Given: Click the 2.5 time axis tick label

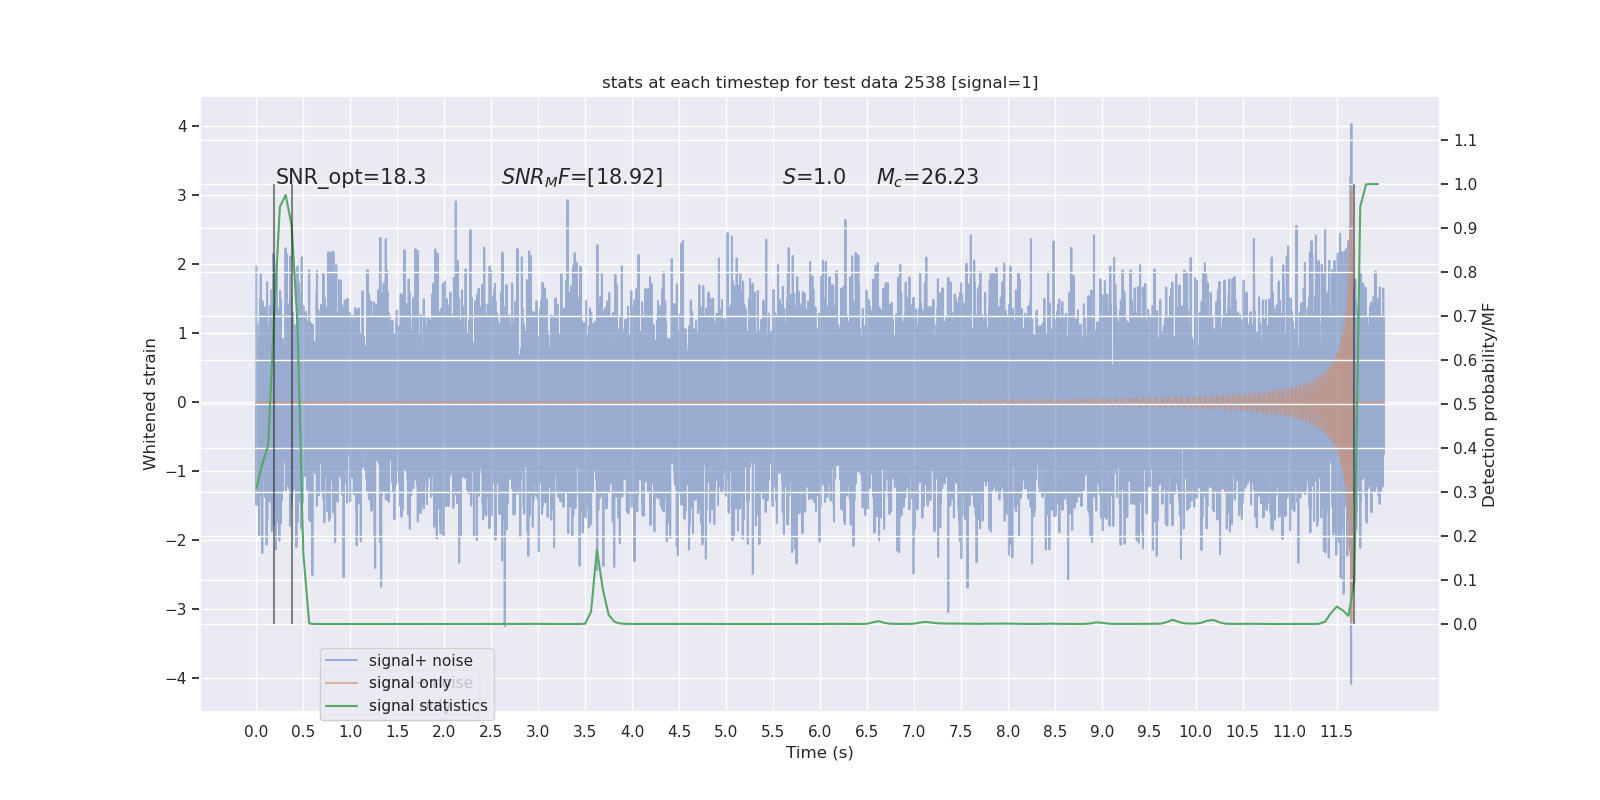Looking at the screenshot, I should tap(491, 731).
